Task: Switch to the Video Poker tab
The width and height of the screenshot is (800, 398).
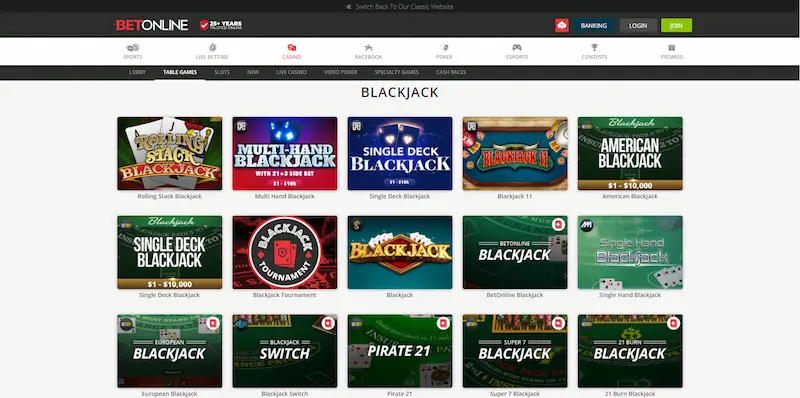Action: (340, 72)
